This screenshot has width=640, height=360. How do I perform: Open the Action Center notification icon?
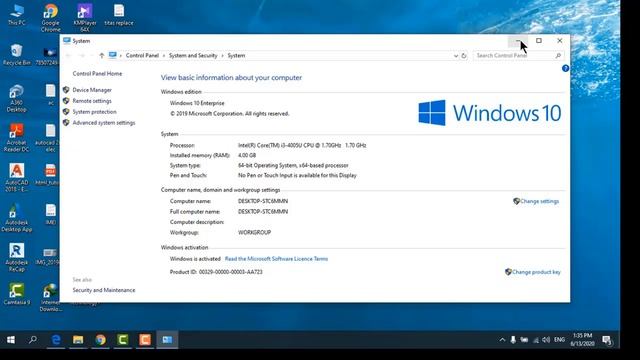pos(607,340)
